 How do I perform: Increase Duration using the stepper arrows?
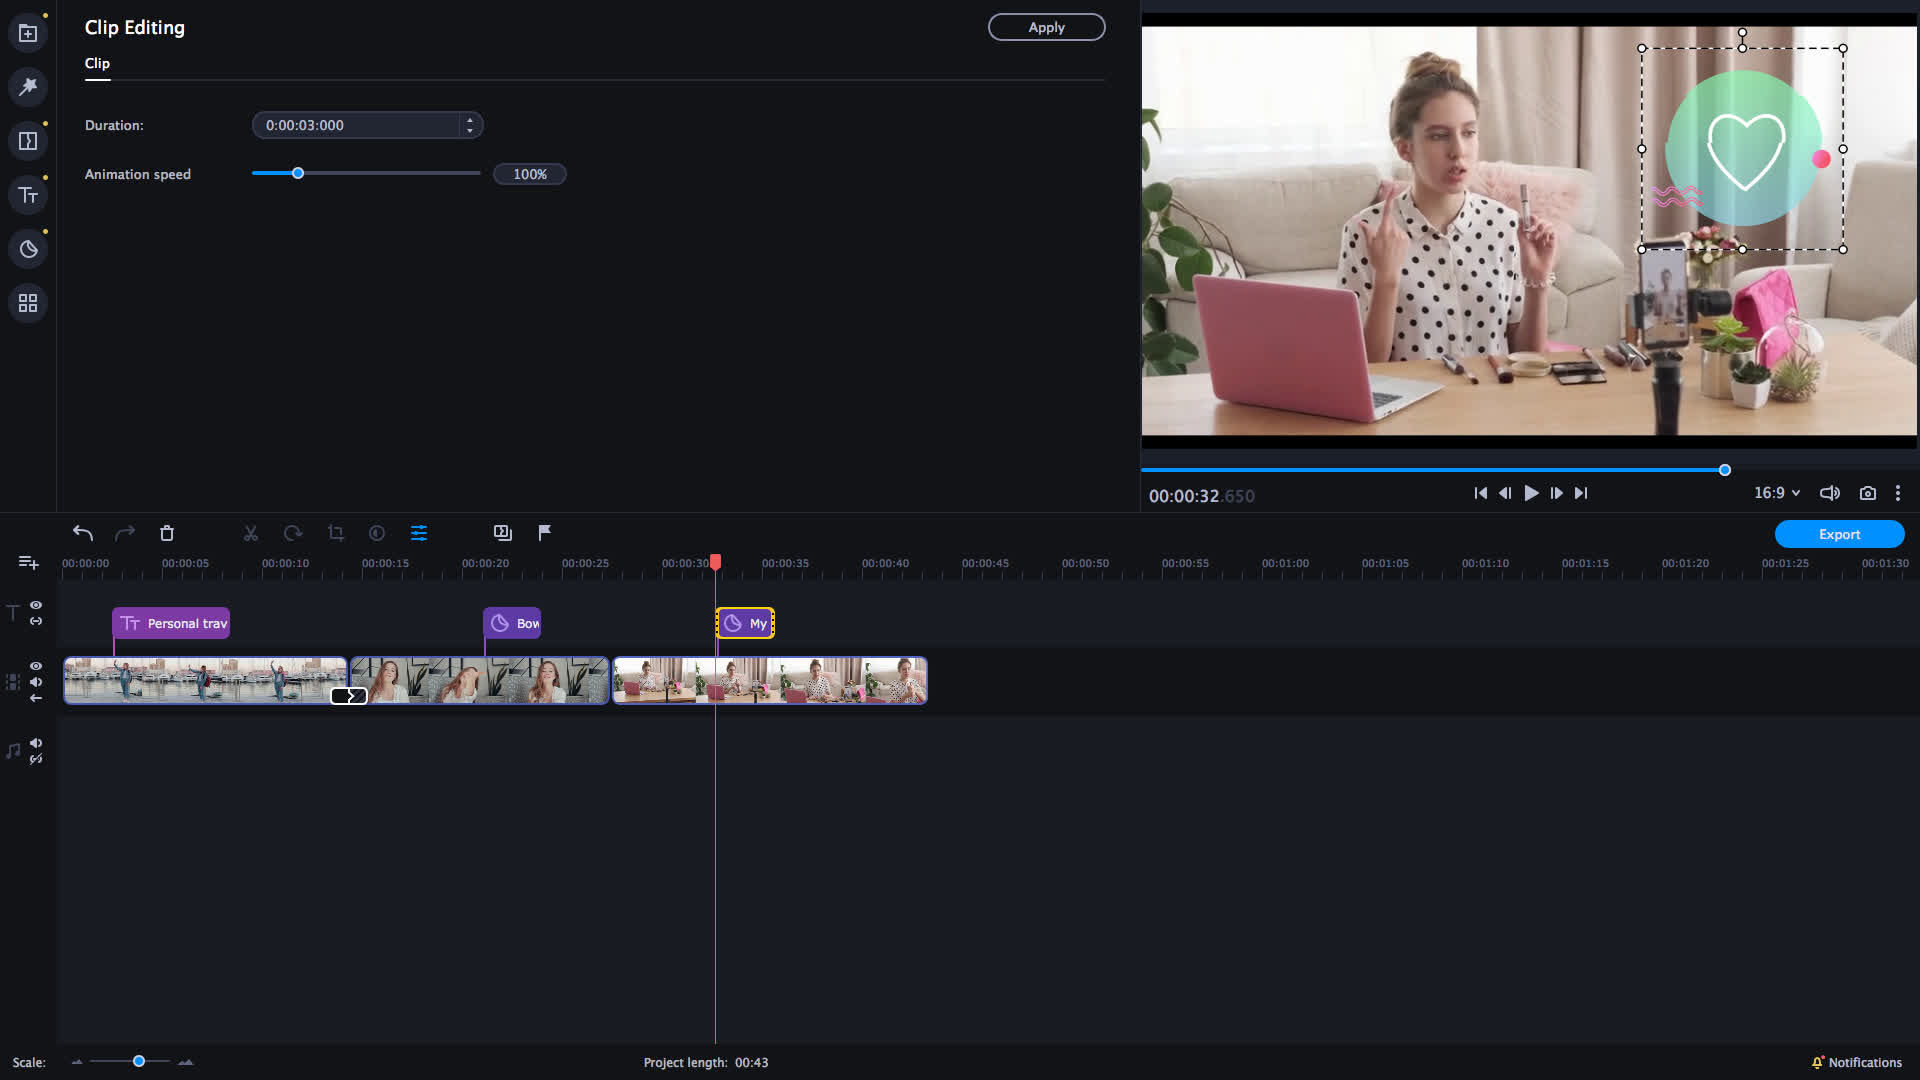(x=470, y=120)
